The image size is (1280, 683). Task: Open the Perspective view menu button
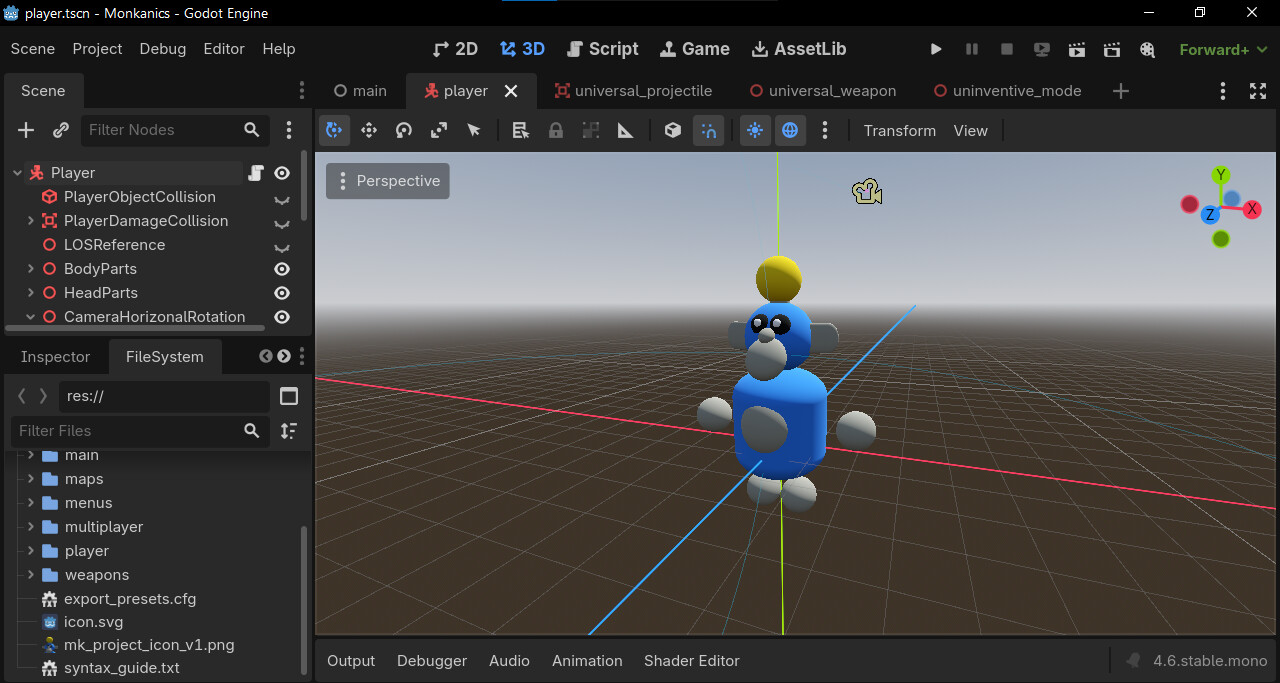(388, 181)
